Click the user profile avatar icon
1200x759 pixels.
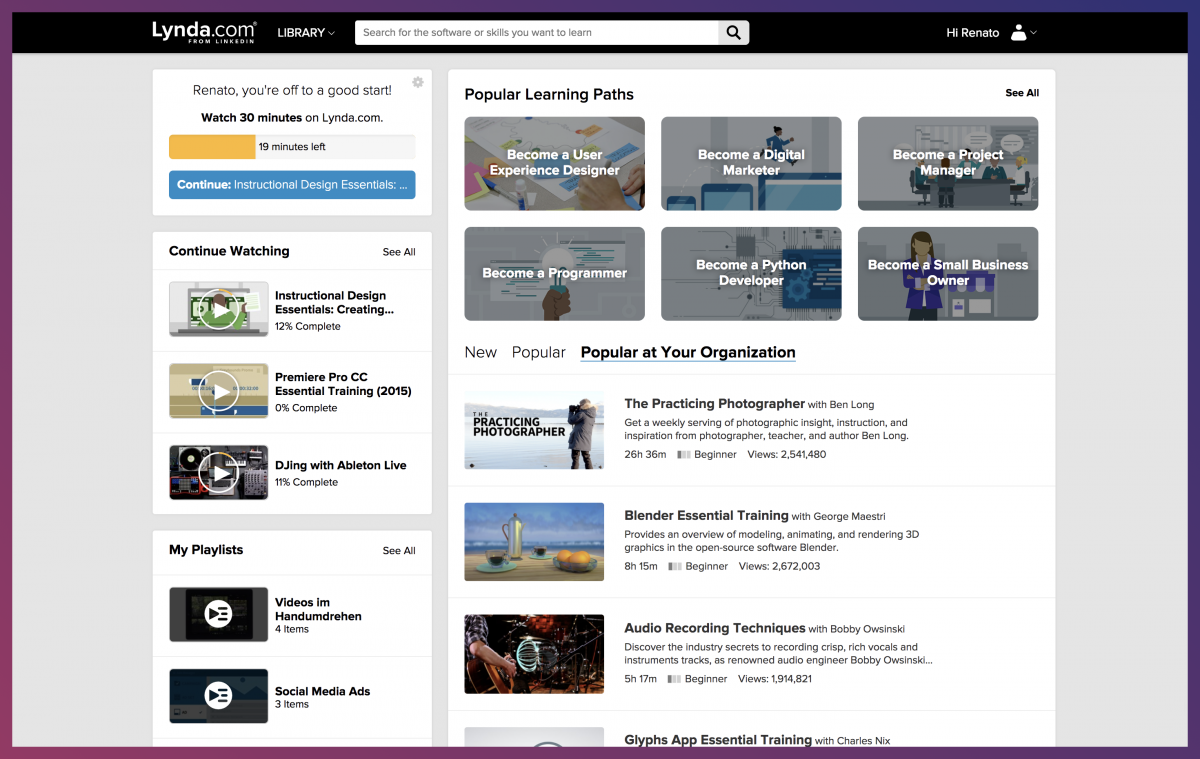1018,33
